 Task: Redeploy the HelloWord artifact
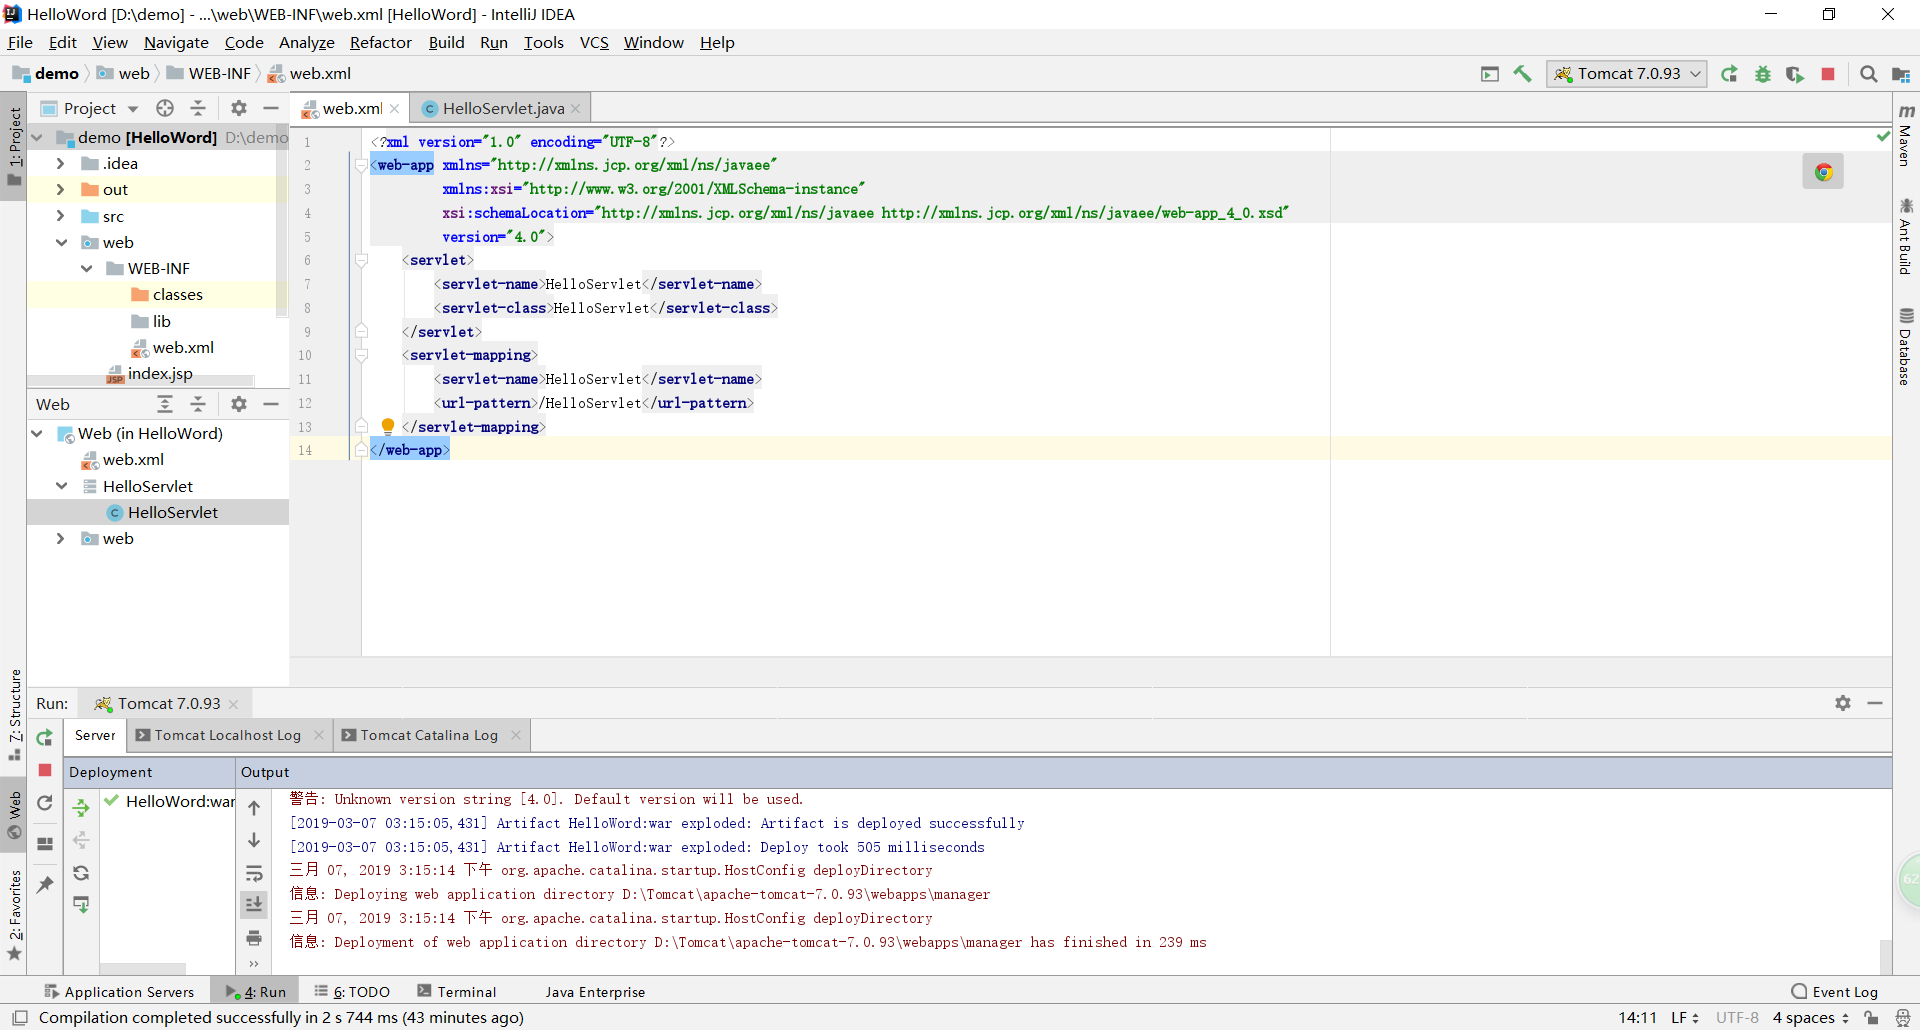(x=80, y=874)
